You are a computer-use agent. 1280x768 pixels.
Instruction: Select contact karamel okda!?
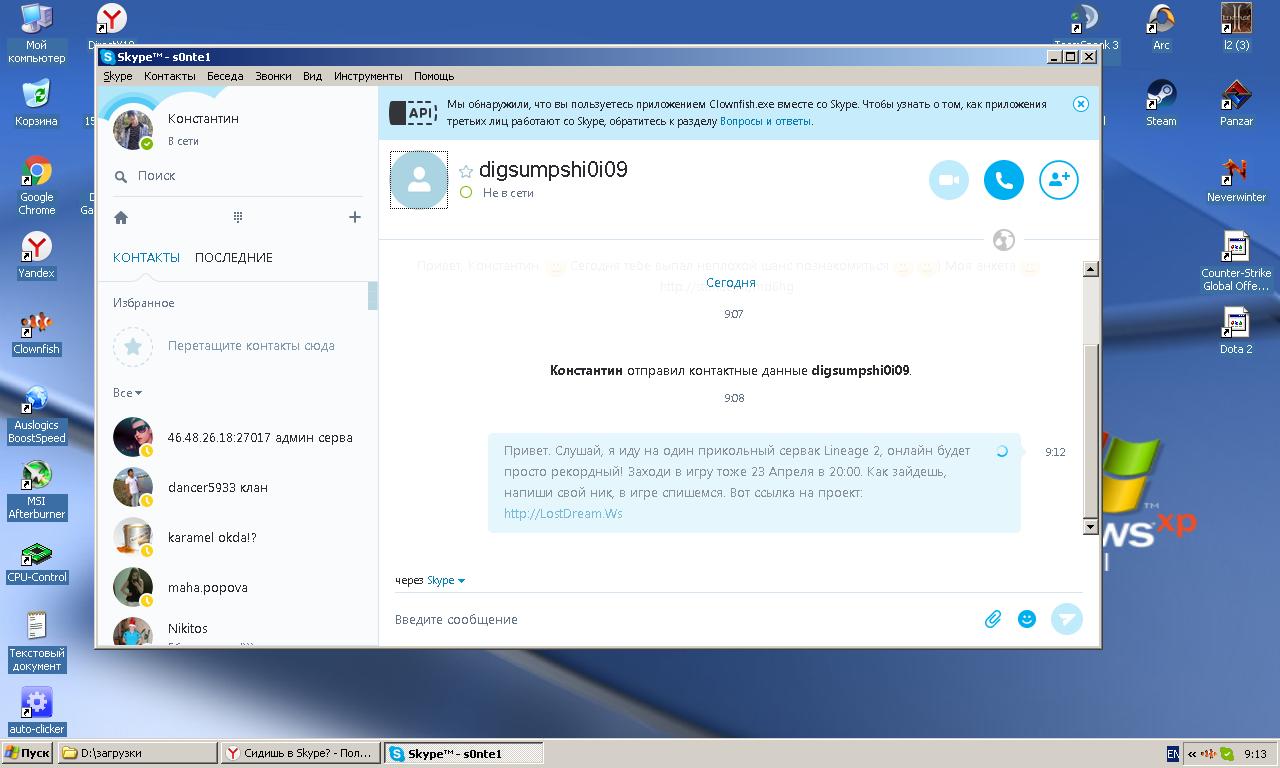[237, 537]
